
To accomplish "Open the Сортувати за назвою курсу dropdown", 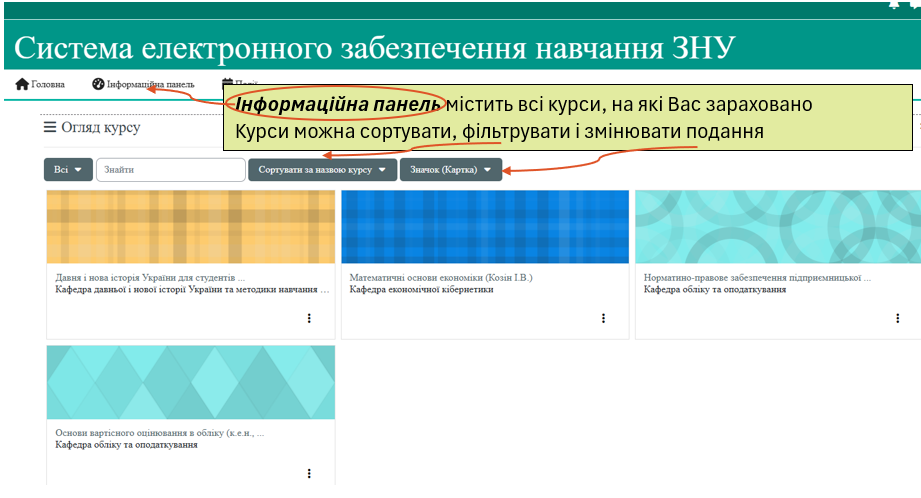I will (x=321, y=170).
